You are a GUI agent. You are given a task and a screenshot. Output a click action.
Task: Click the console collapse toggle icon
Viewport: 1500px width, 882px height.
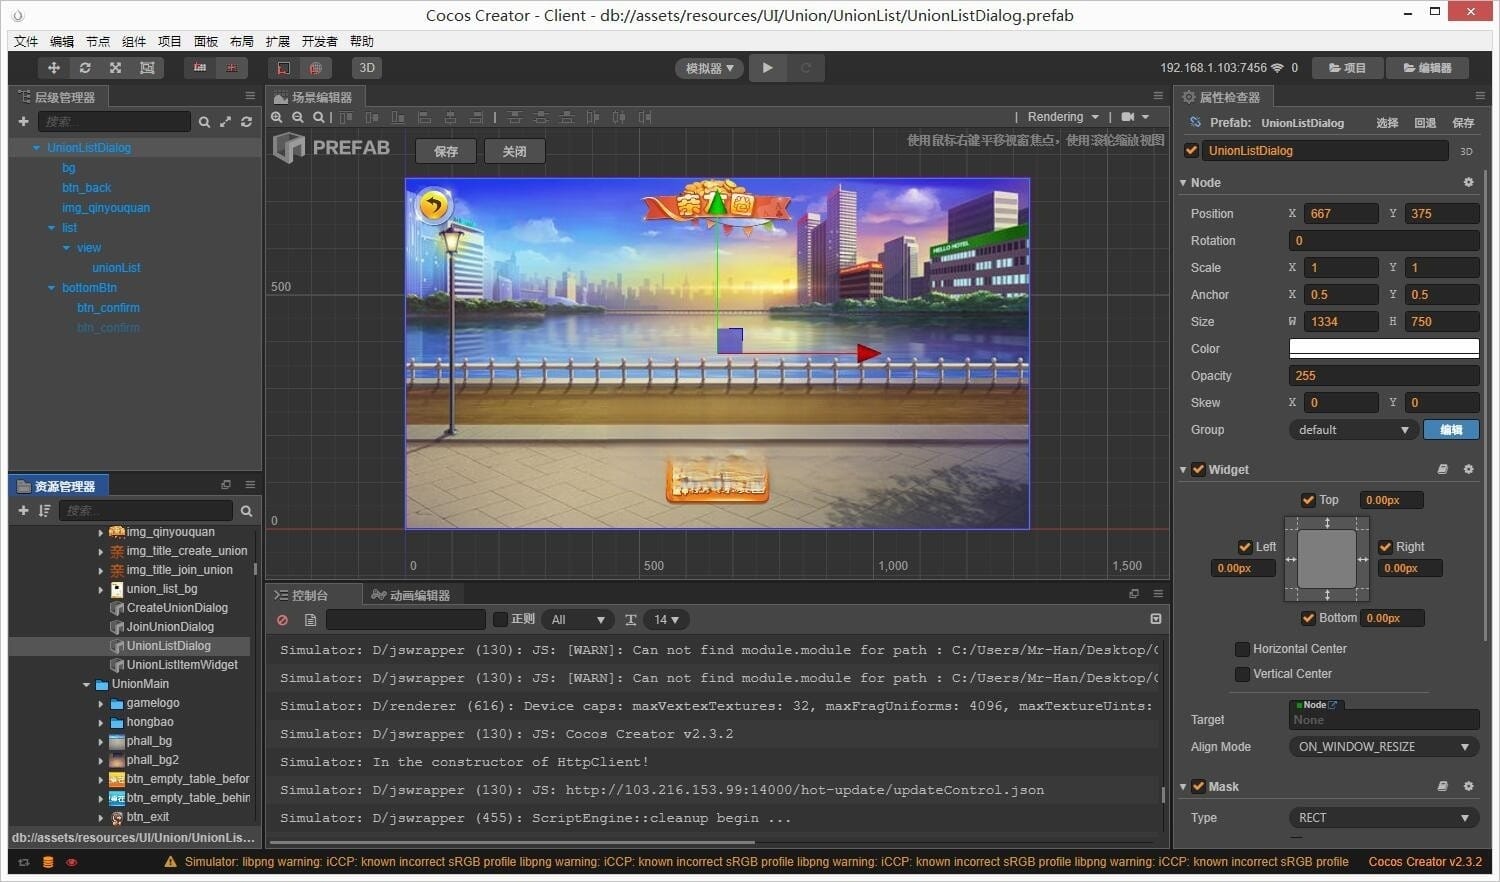tap(1156, 619)
